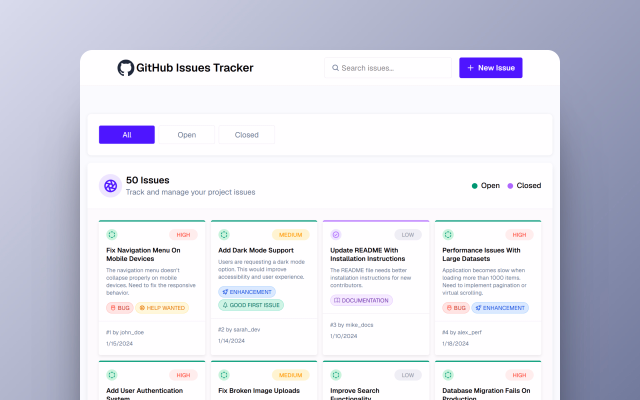640x400 pixels.
Task: Focus the Search issues field
Action: click(388, 68)
